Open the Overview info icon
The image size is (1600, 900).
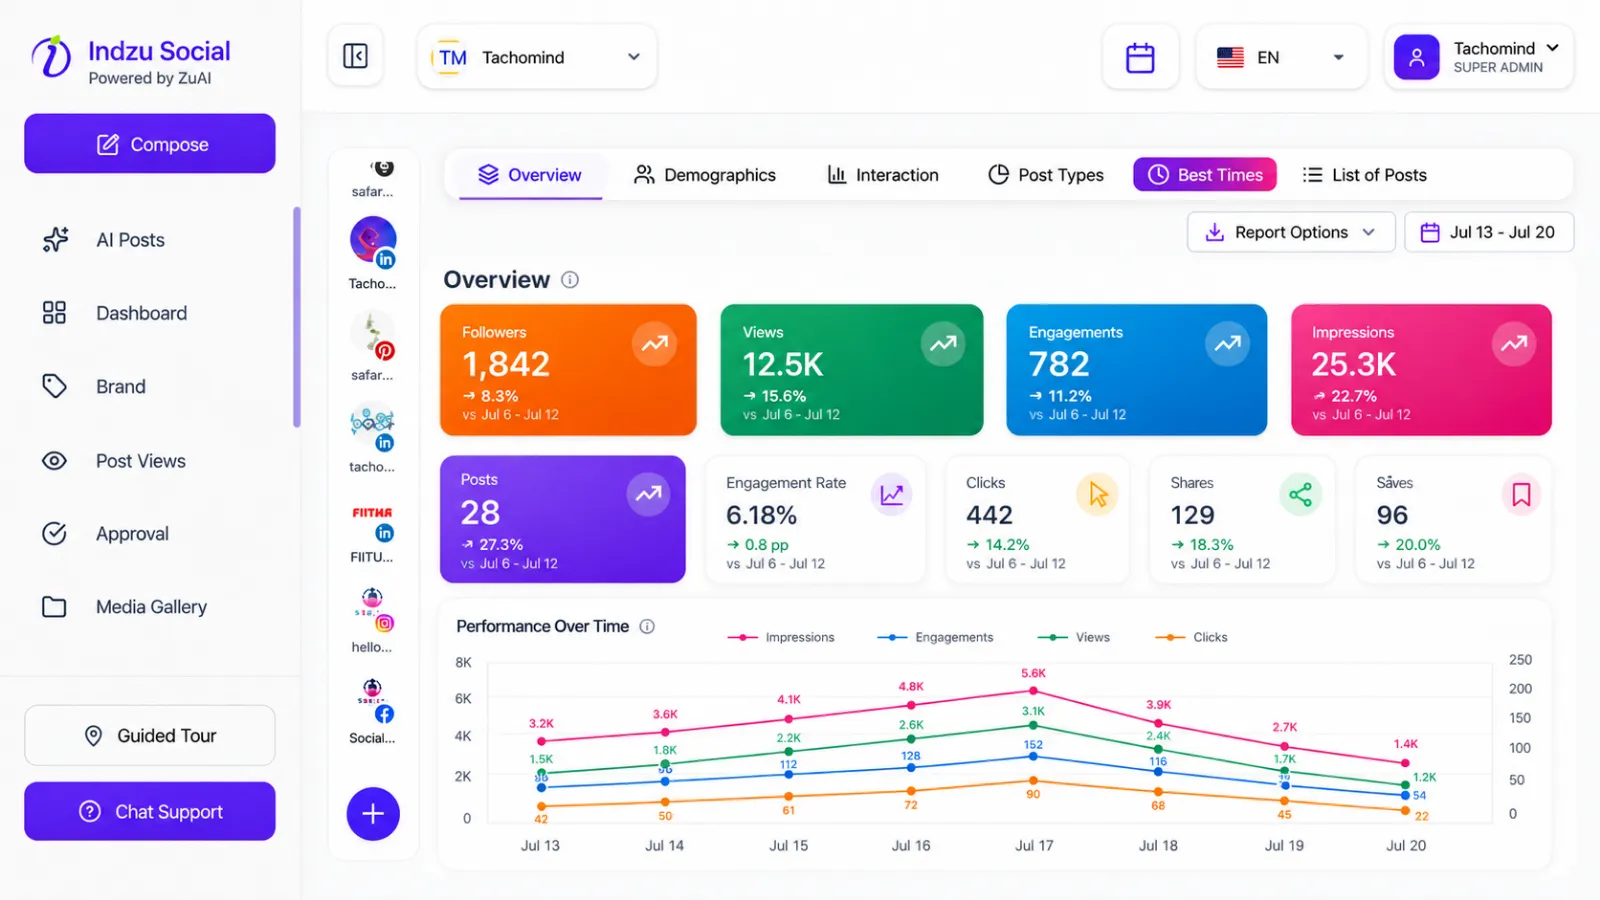point(570,280)
